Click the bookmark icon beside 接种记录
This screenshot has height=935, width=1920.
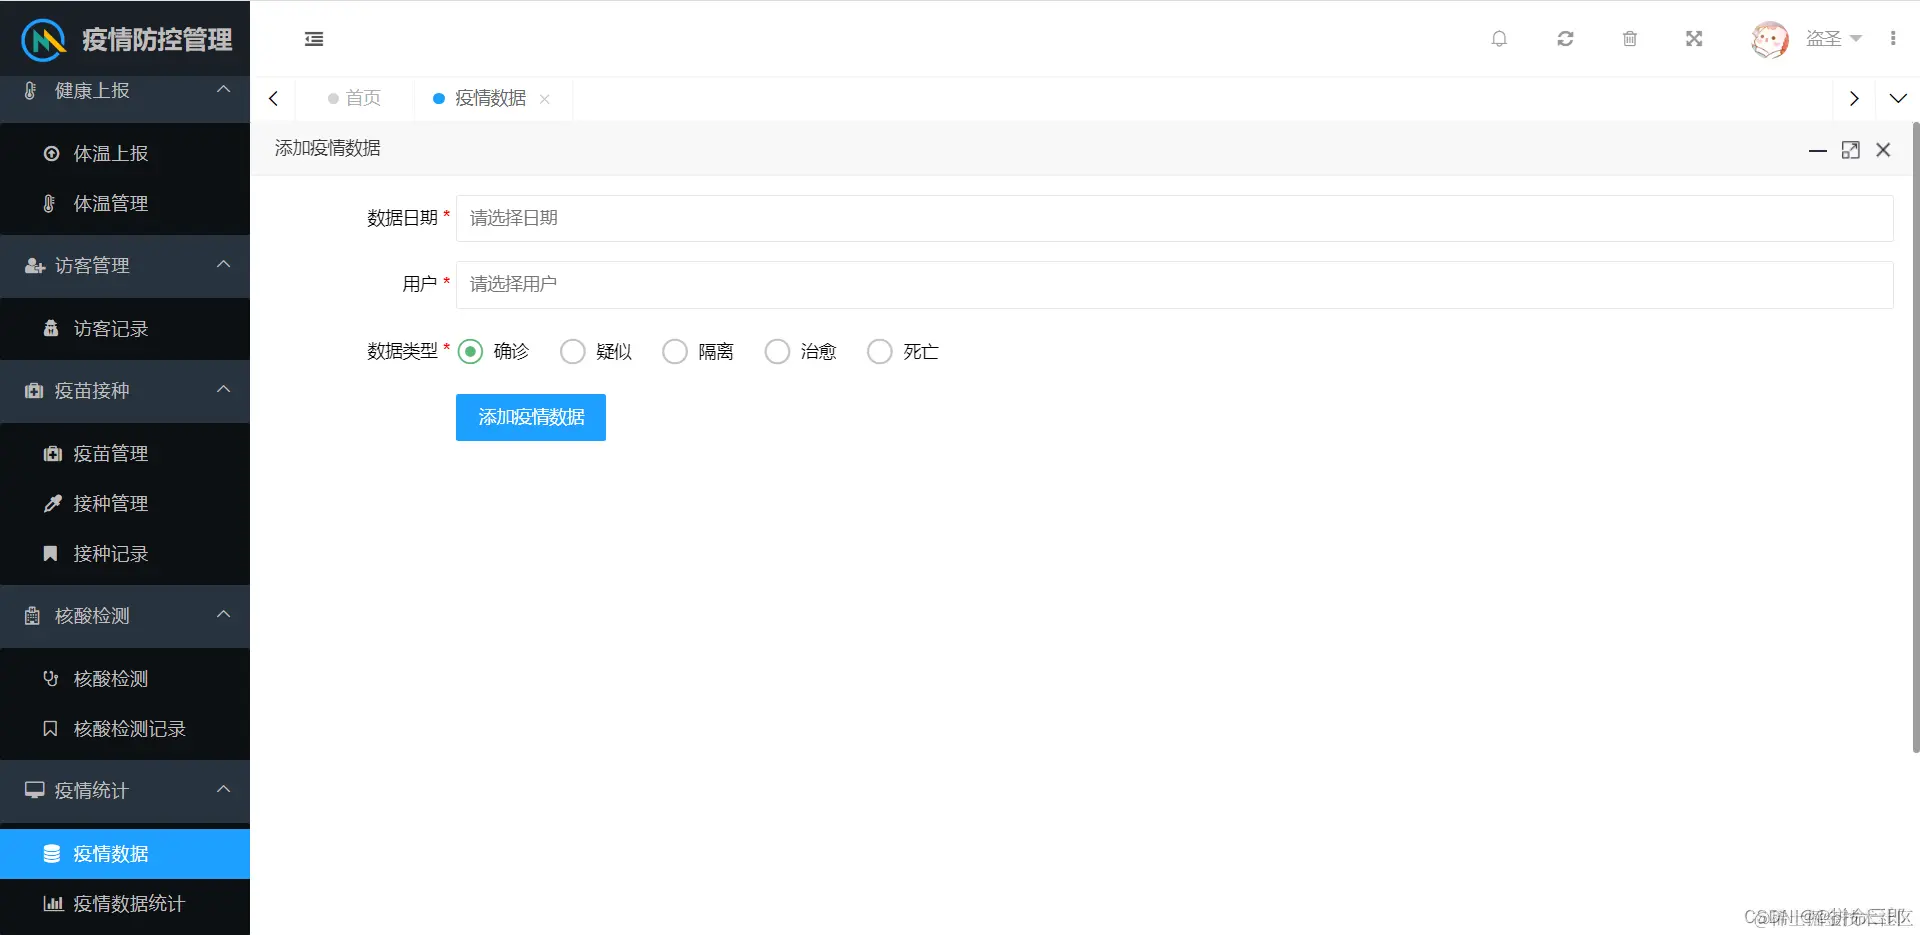(50, 553)
